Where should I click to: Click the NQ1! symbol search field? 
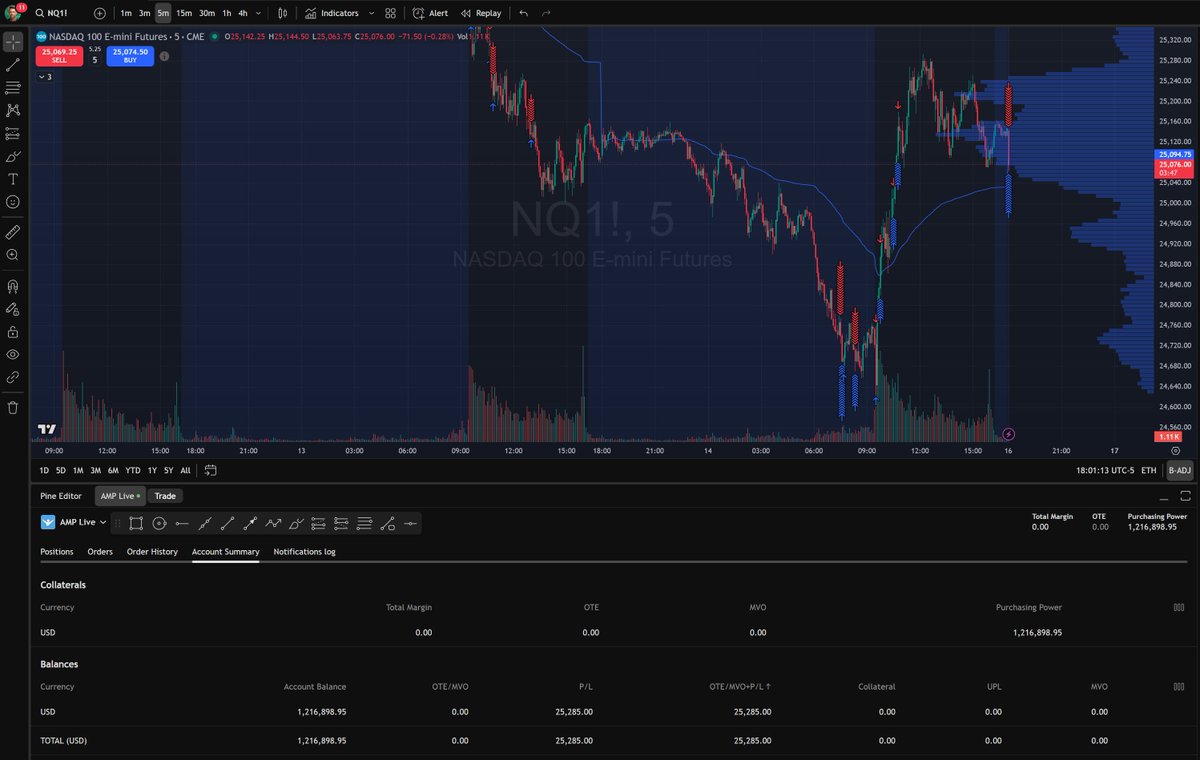(59, 13)
